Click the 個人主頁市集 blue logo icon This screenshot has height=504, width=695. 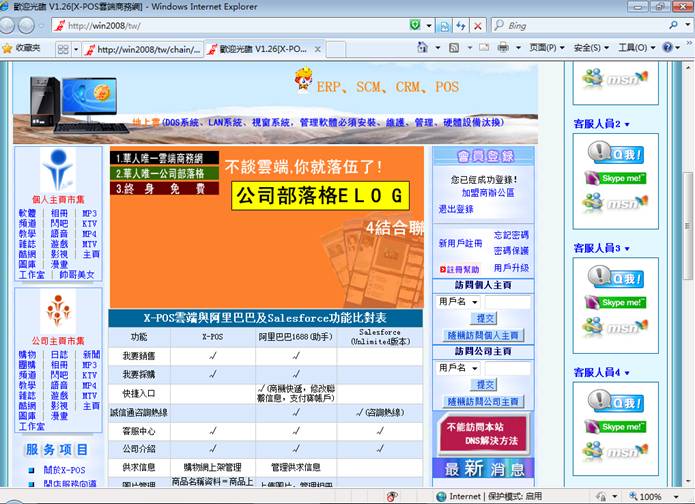pos(57,169)
